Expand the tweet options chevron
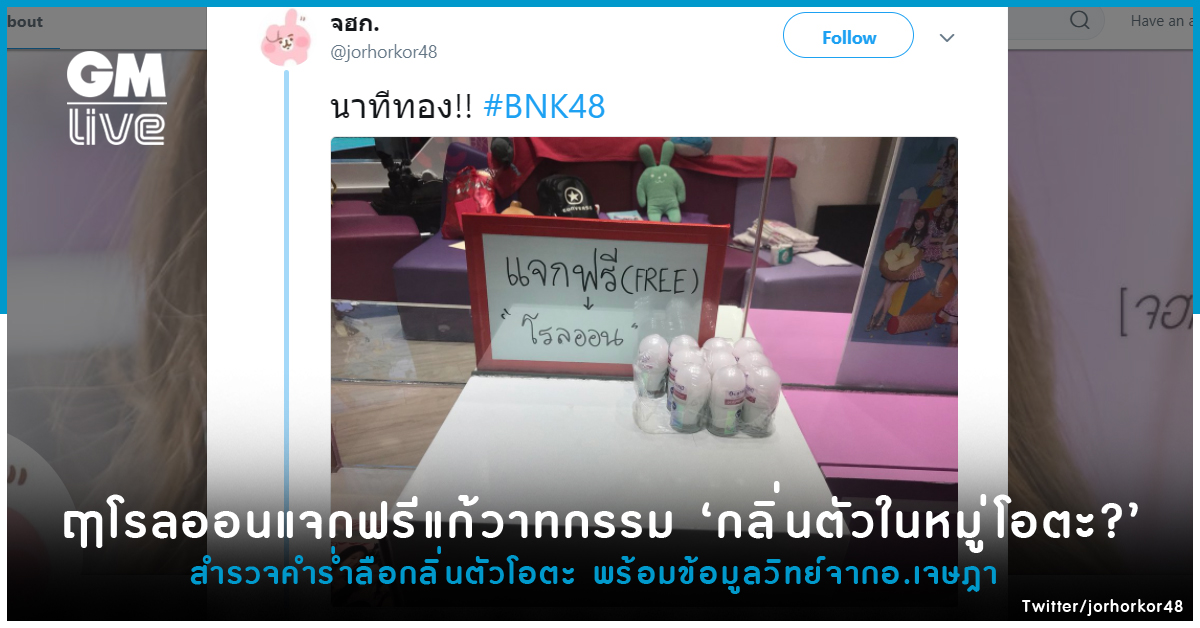 coord(946,38)
